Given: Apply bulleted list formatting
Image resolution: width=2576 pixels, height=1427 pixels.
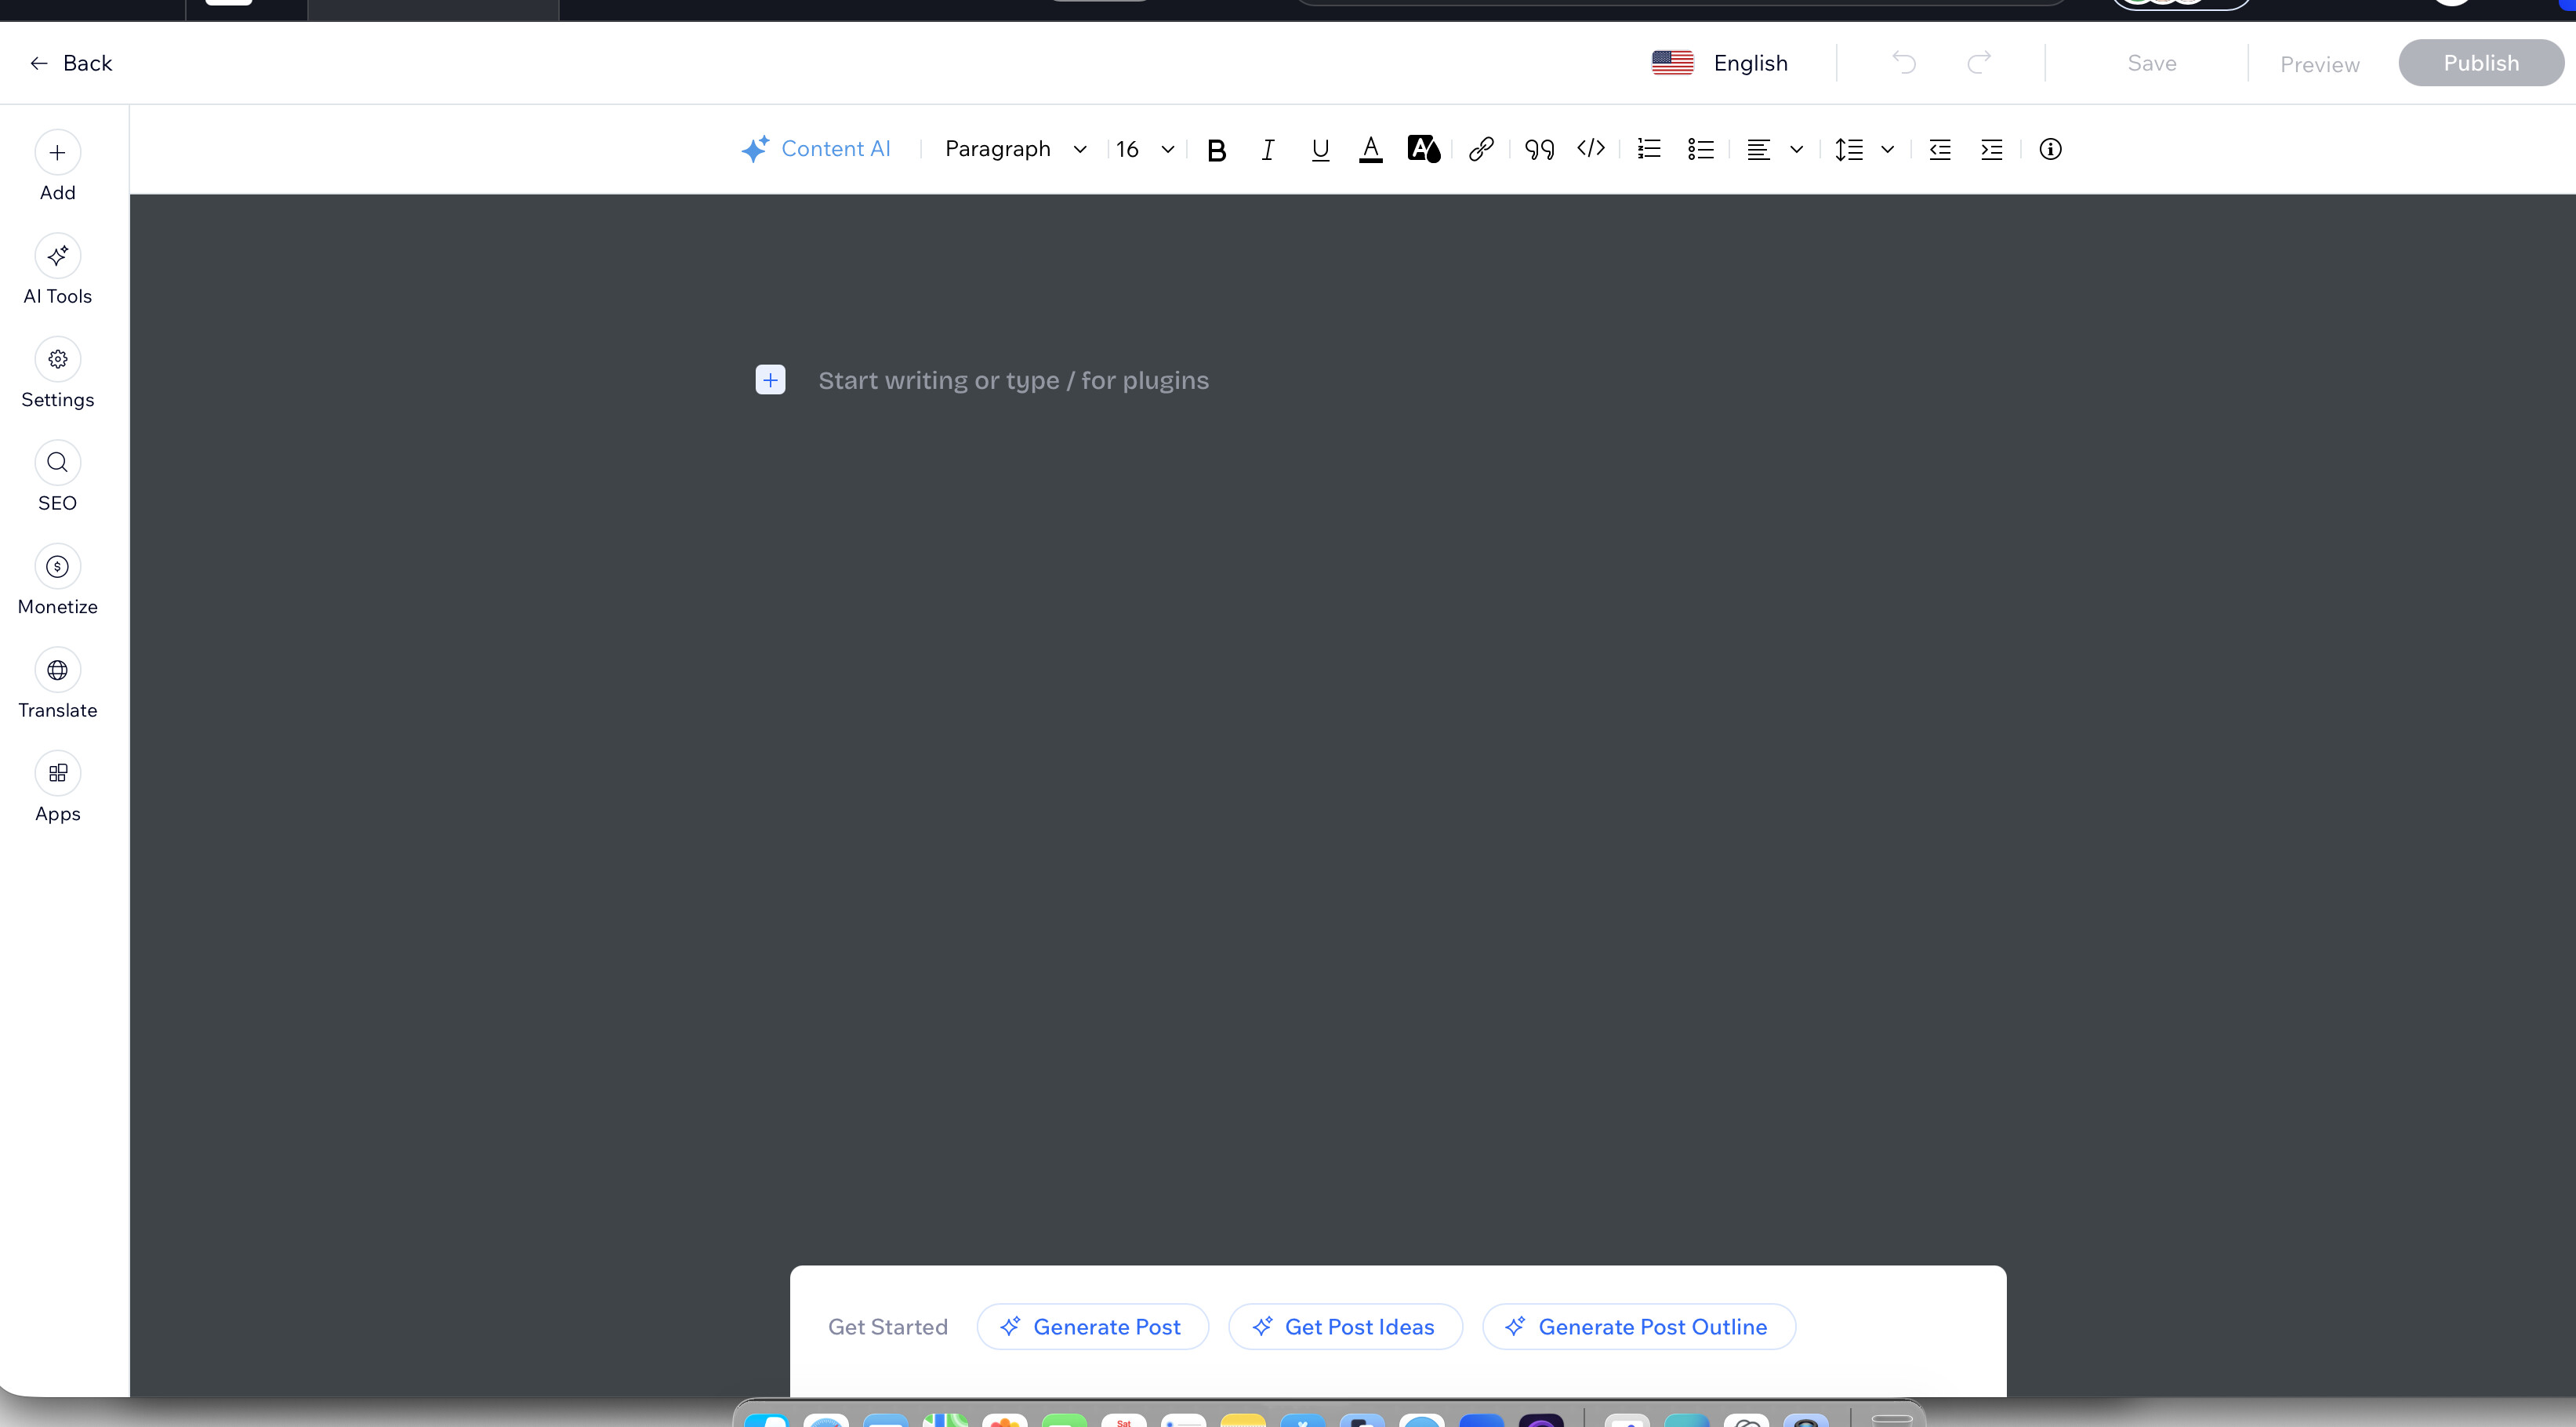Looking at the screenshot, I should point(1700,150).
